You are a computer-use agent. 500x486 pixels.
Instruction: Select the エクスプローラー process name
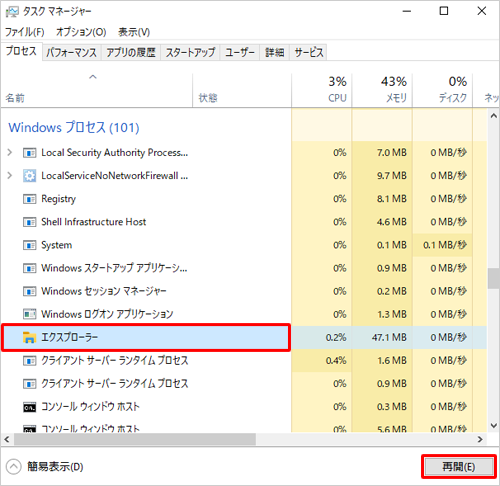[x=70, y=337]
